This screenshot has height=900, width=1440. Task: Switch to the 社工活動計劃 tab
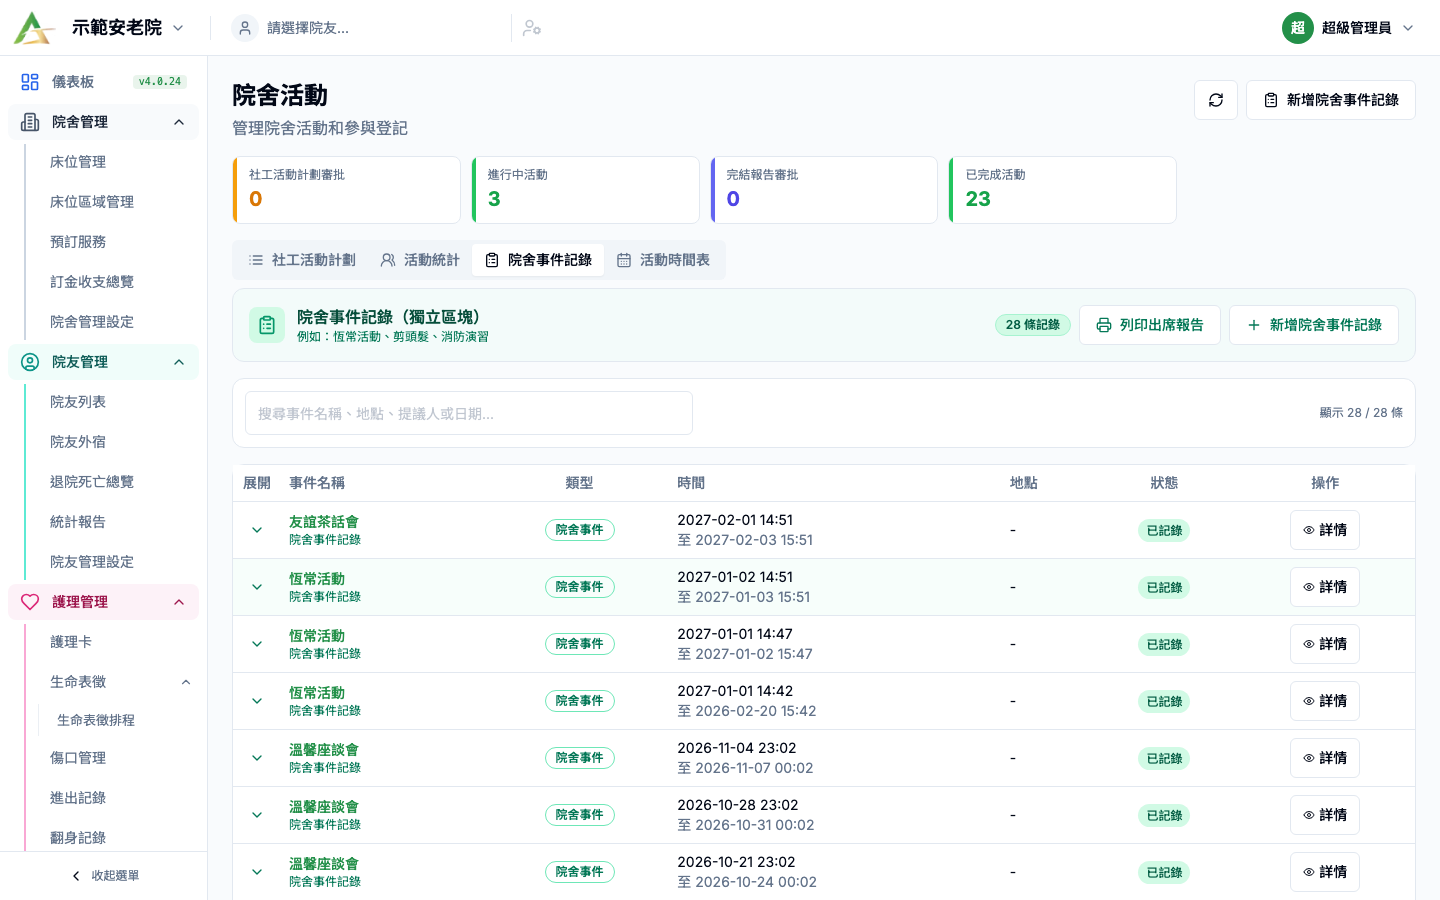pos(302,260)
